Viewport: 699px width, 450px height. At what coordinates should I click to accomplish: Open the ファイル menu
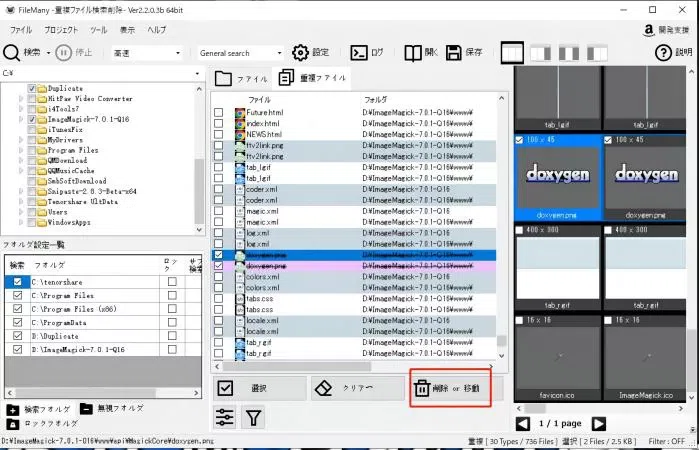[x=21, y=30]
